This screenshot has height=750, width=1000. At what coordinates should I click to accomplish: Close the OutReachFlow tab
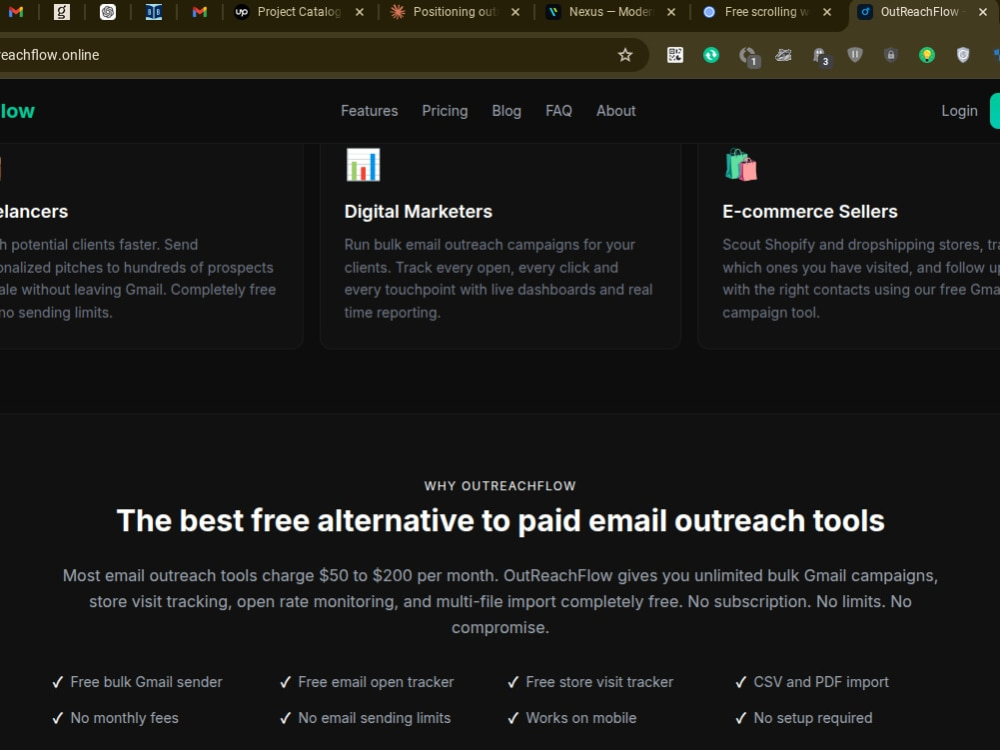point(983,11)
